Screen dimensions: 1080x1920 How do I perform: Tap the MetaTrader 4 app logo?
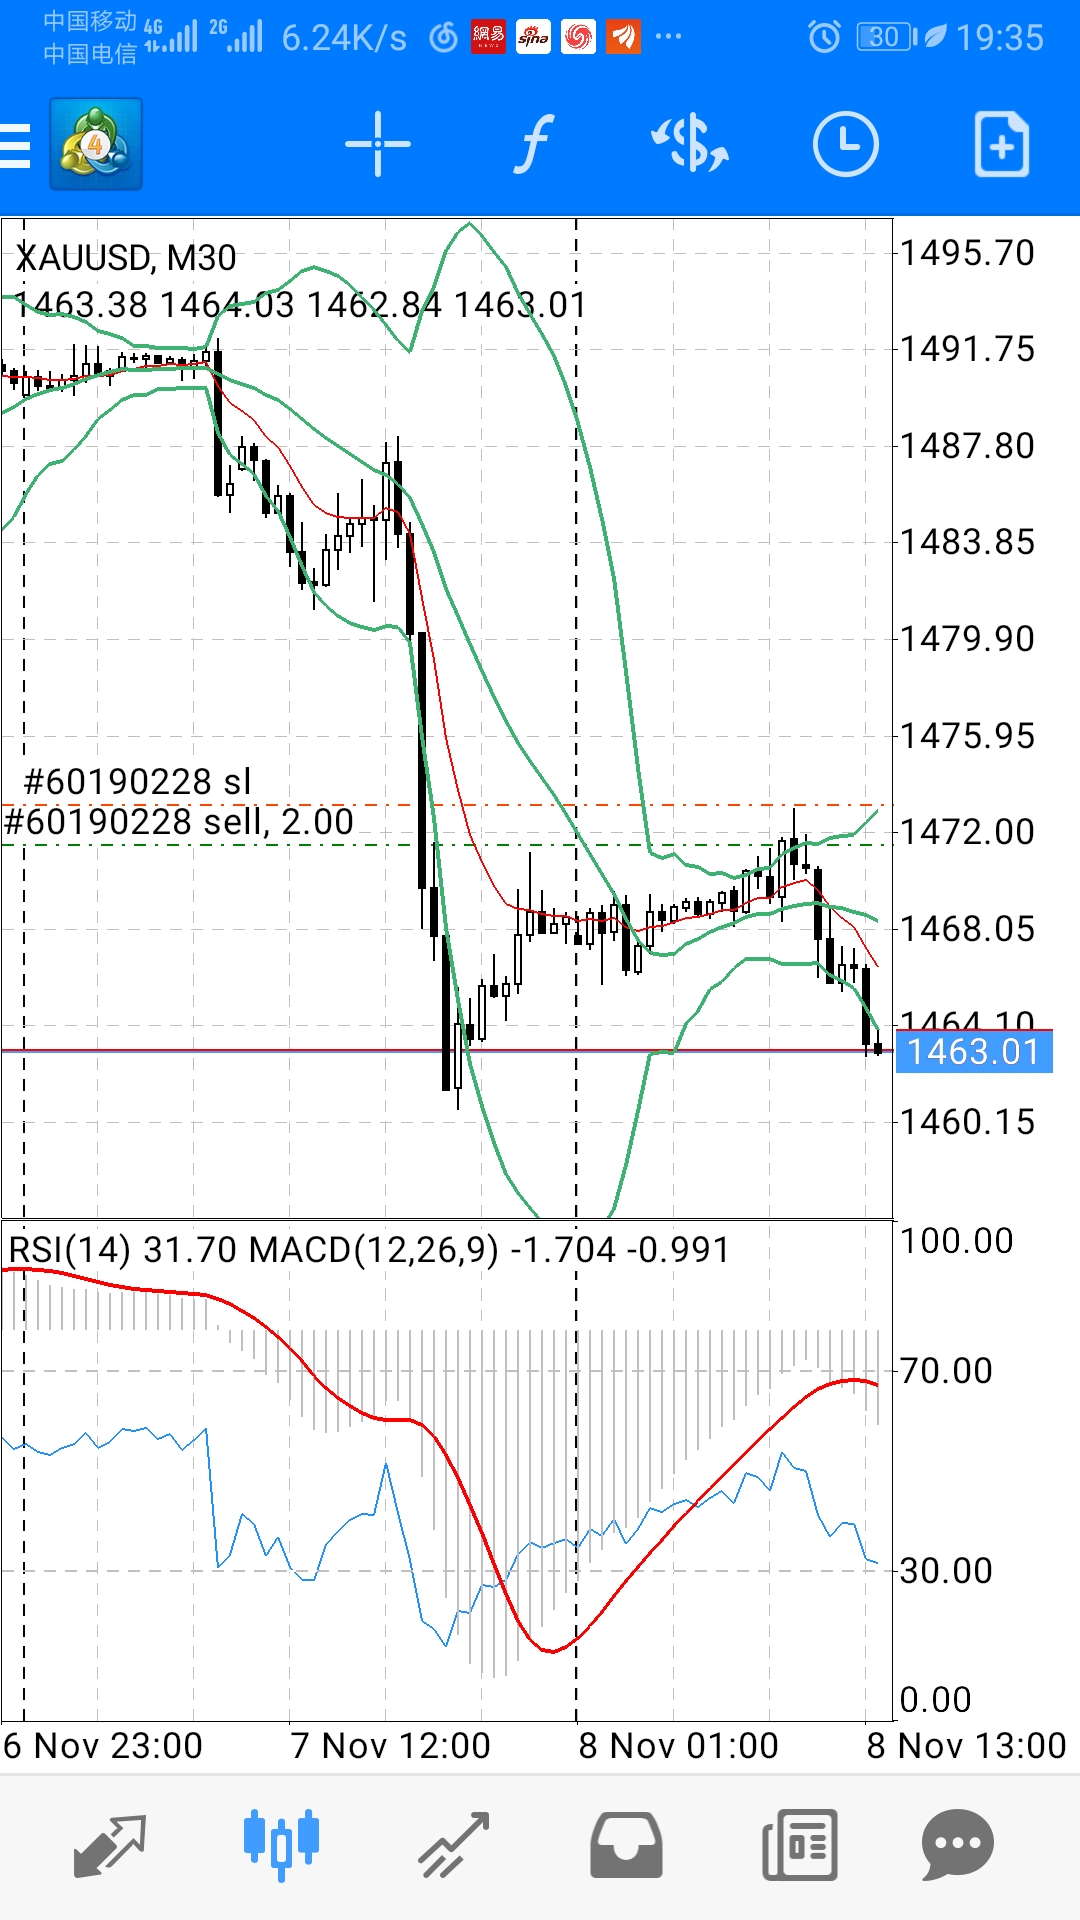tap(96, 144)
